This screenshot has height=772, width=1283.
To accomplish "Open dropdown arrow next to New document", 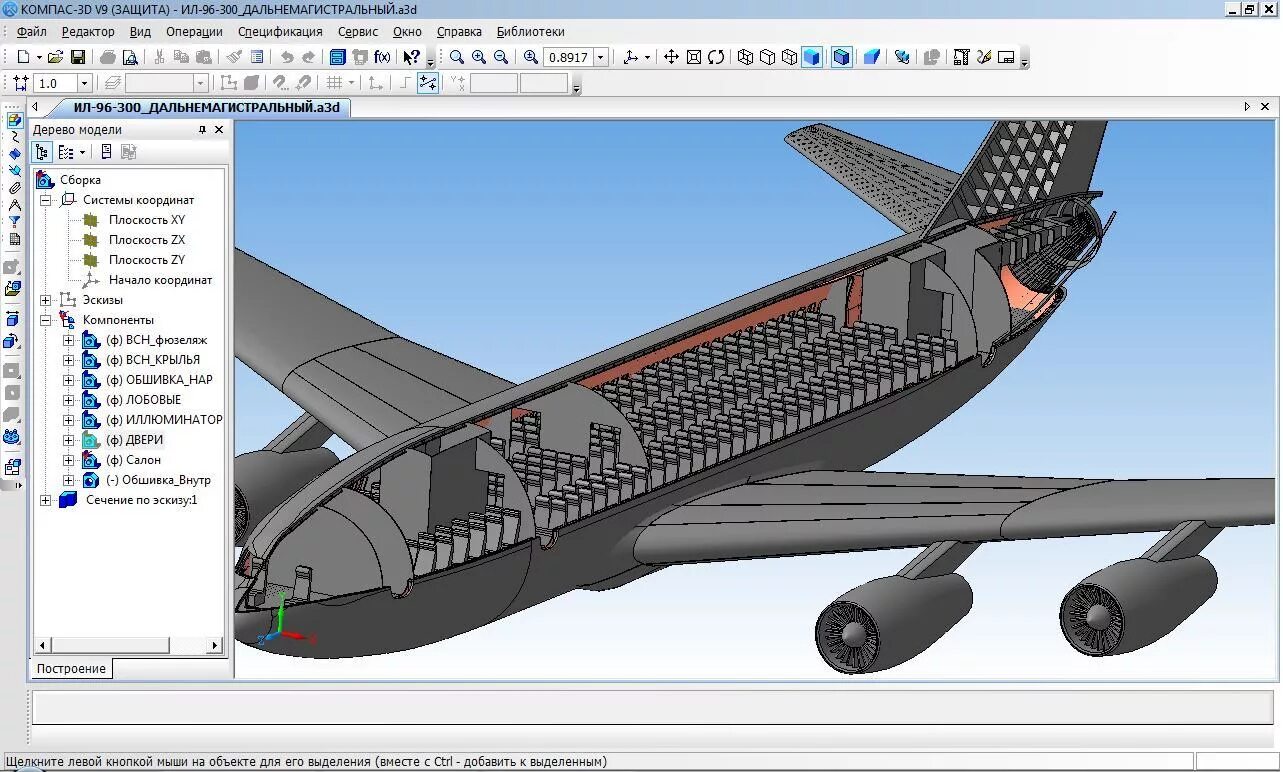I will pyautogui.click(x=39, y=57).
